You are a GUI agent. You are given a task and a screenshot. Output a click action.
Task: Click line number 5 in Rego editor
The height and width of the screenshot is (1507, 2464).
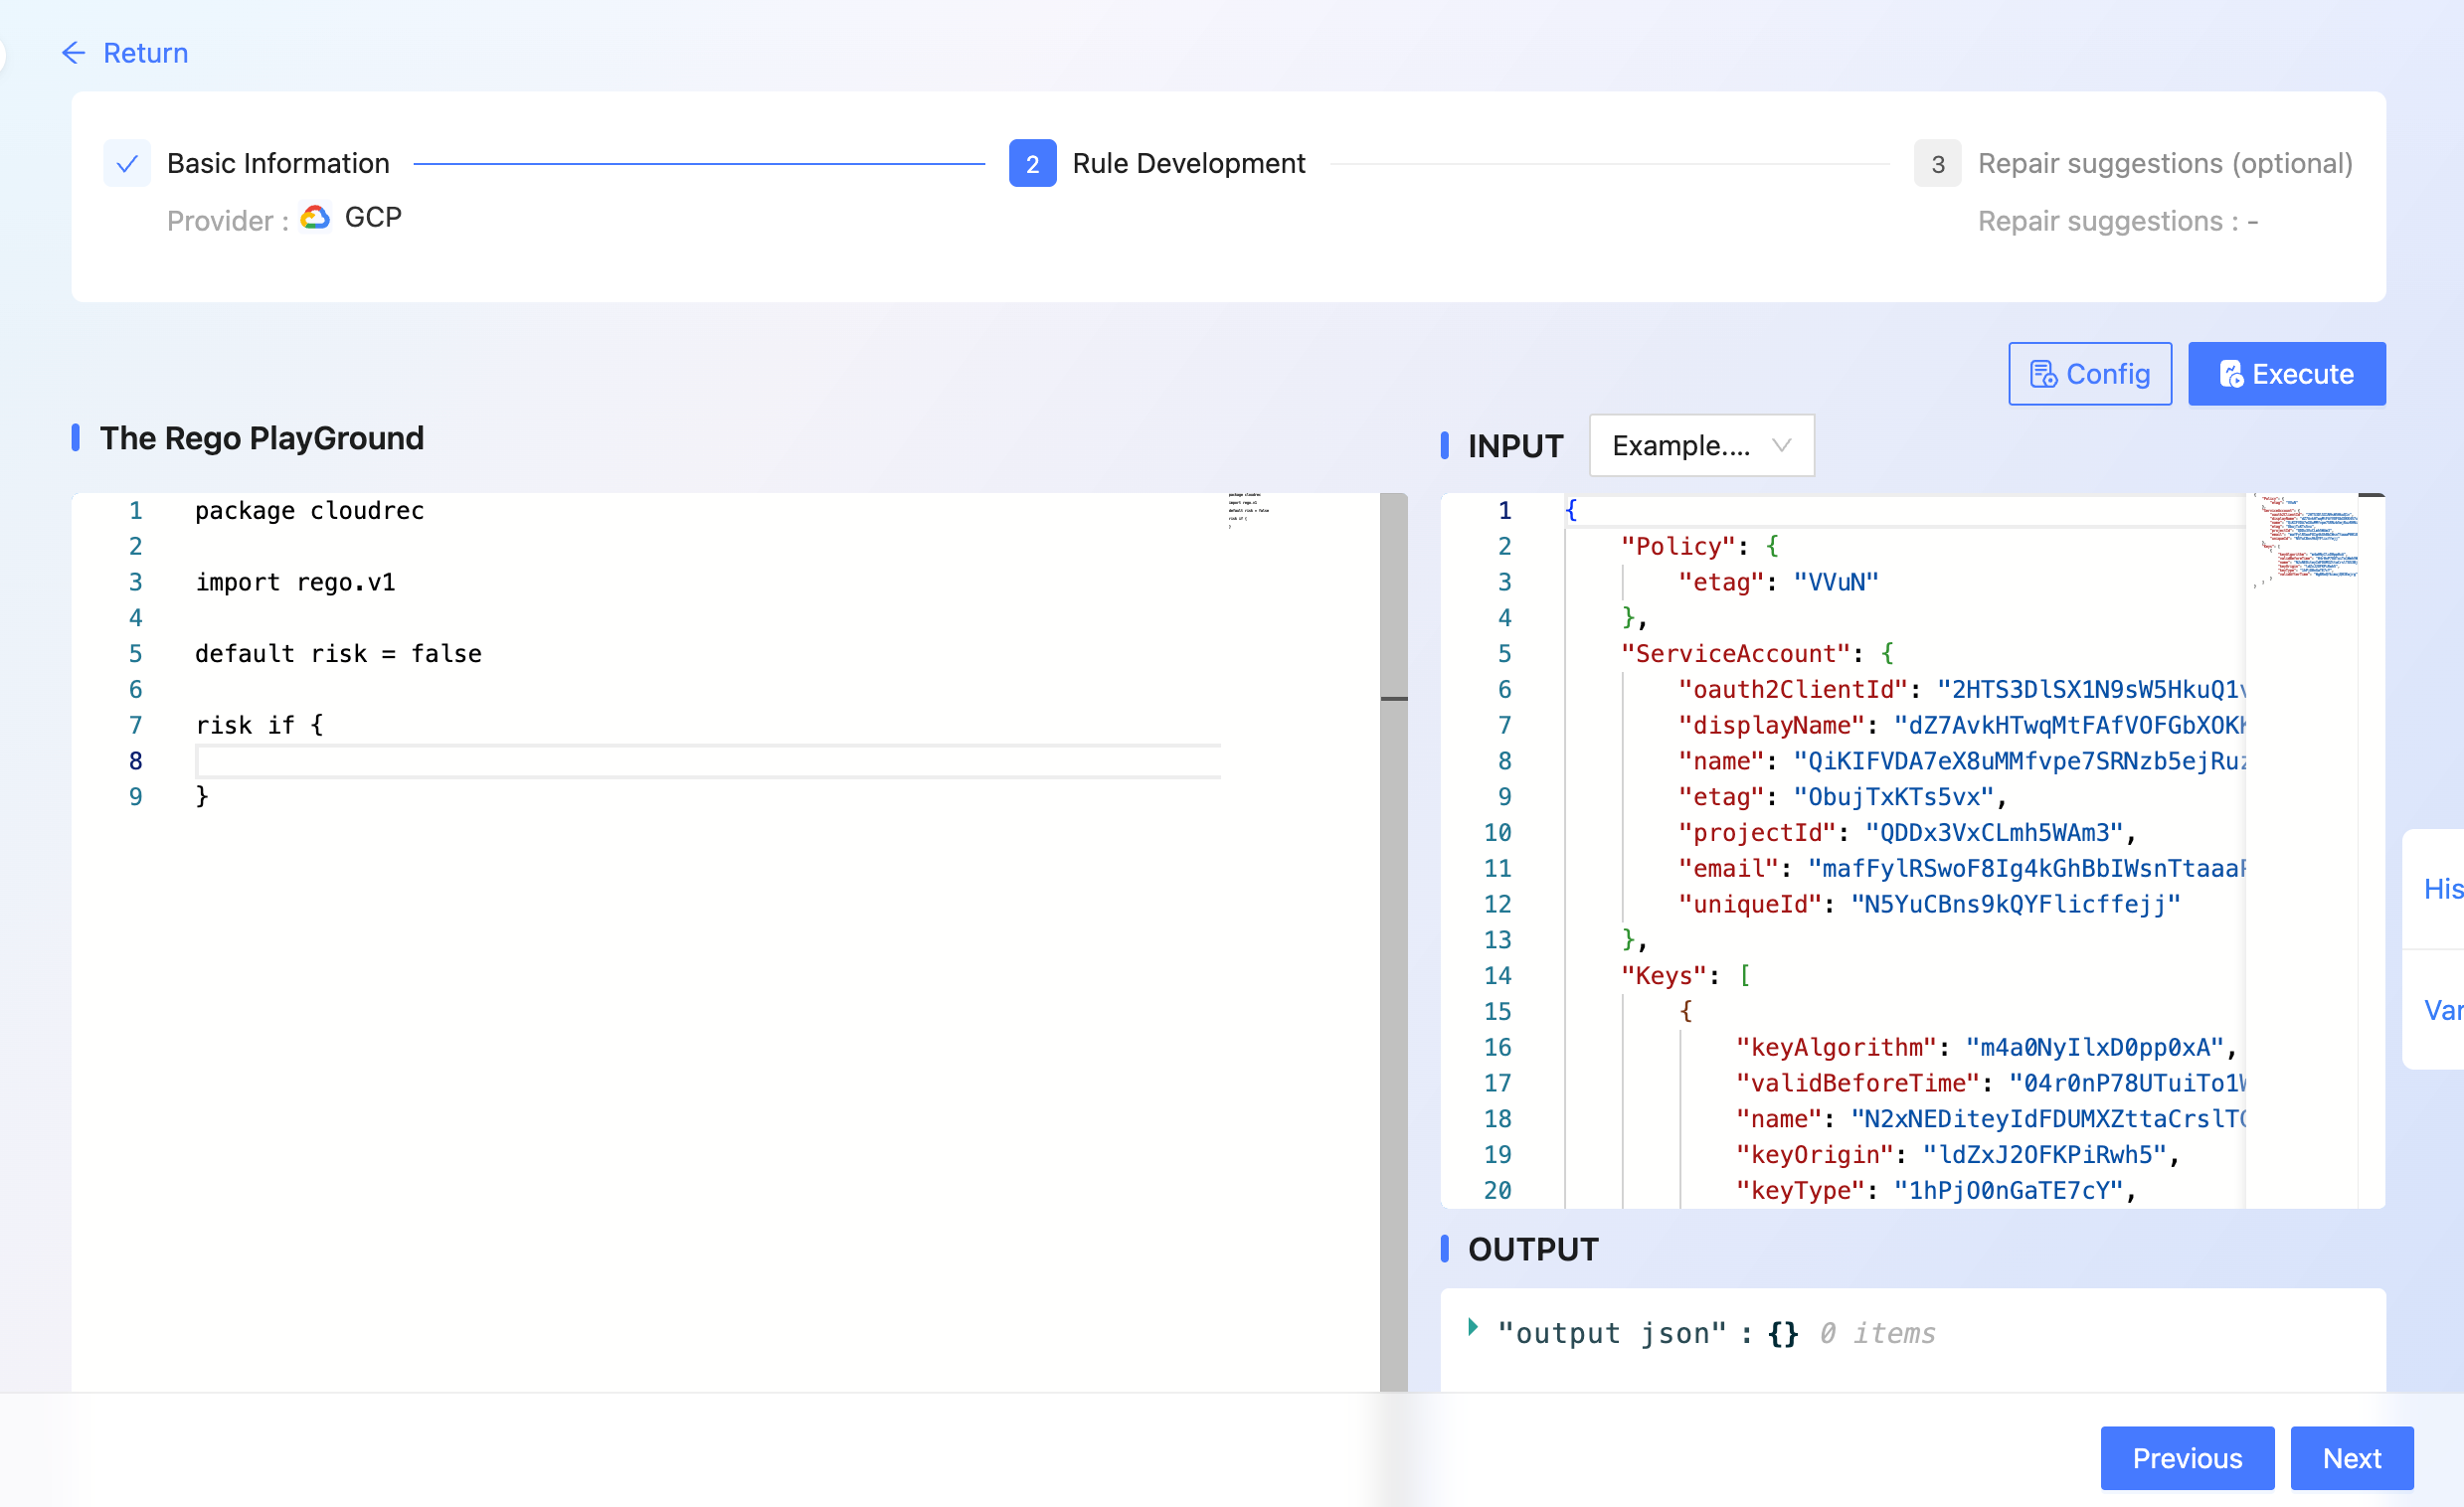coord(136,654)
